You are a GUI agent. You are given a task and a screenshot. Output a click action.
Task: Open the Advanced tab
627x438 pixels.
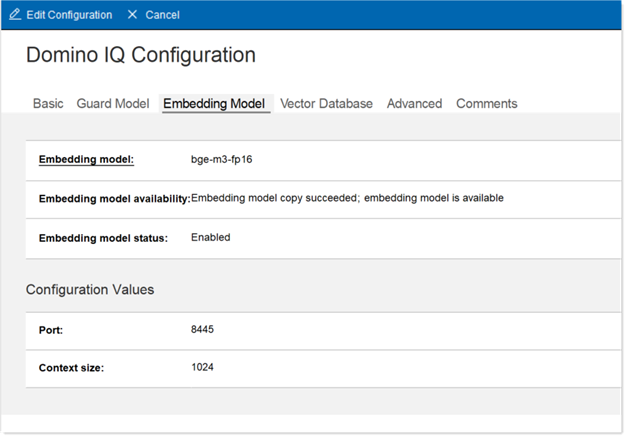pyautogui.click(x=414, y=104)
